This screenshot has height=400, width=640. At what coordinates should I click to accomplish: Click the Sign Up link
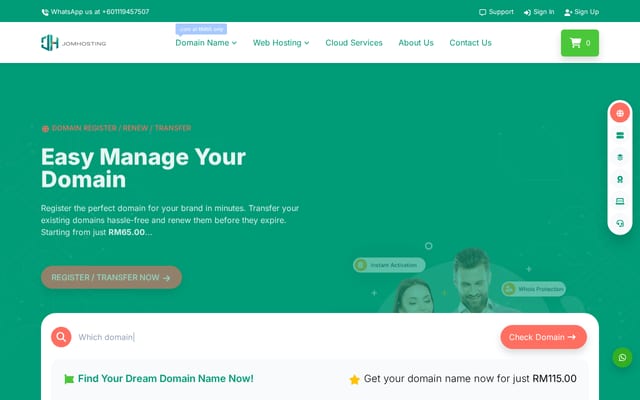click(x=581, y=12)
